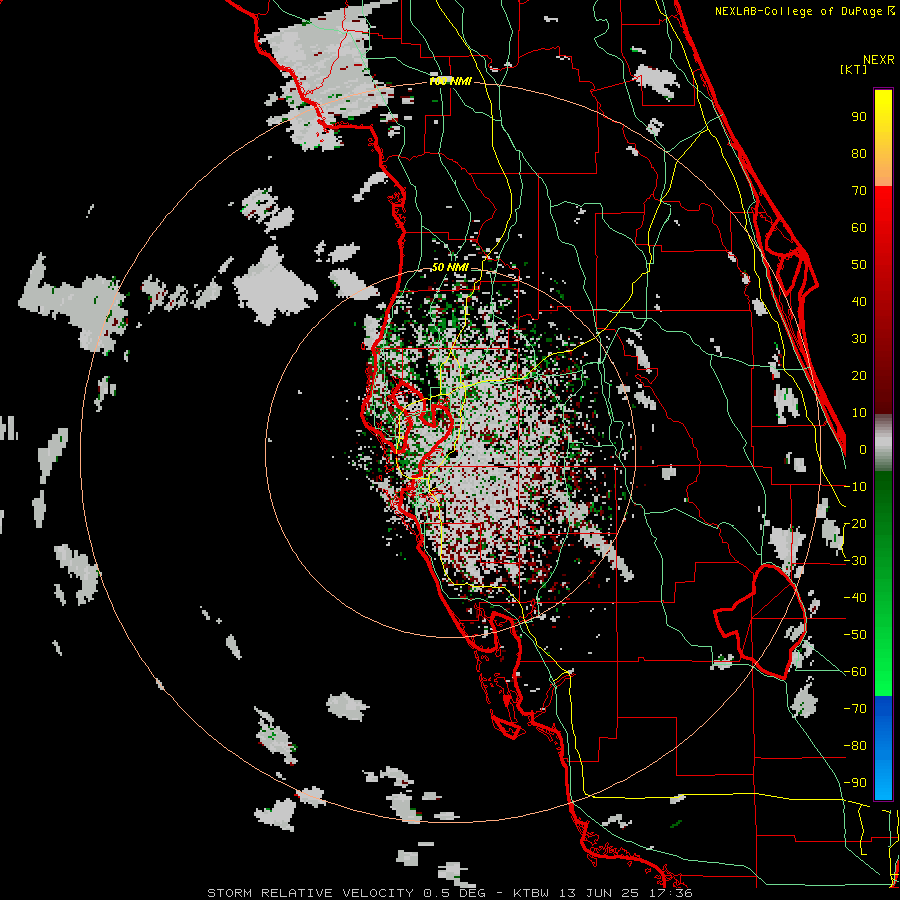Click the 17:36 timestamp text
The width and height of the screenshot is (900, 900).
coord(670,893)
